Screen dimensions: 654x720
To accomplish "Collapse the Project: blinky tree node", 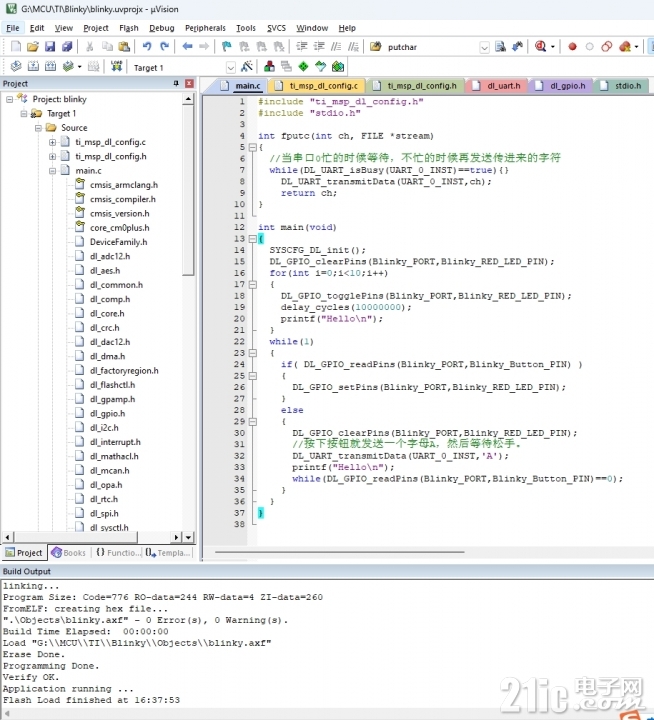I will coord(9,99).
